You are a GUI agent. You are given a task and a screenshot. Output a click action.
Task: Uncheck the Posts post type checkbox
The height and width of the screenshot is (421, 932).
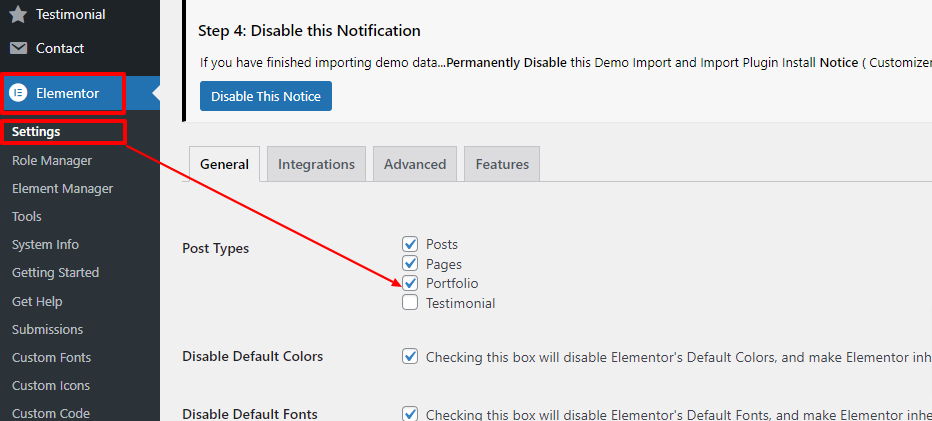point(410,244)
